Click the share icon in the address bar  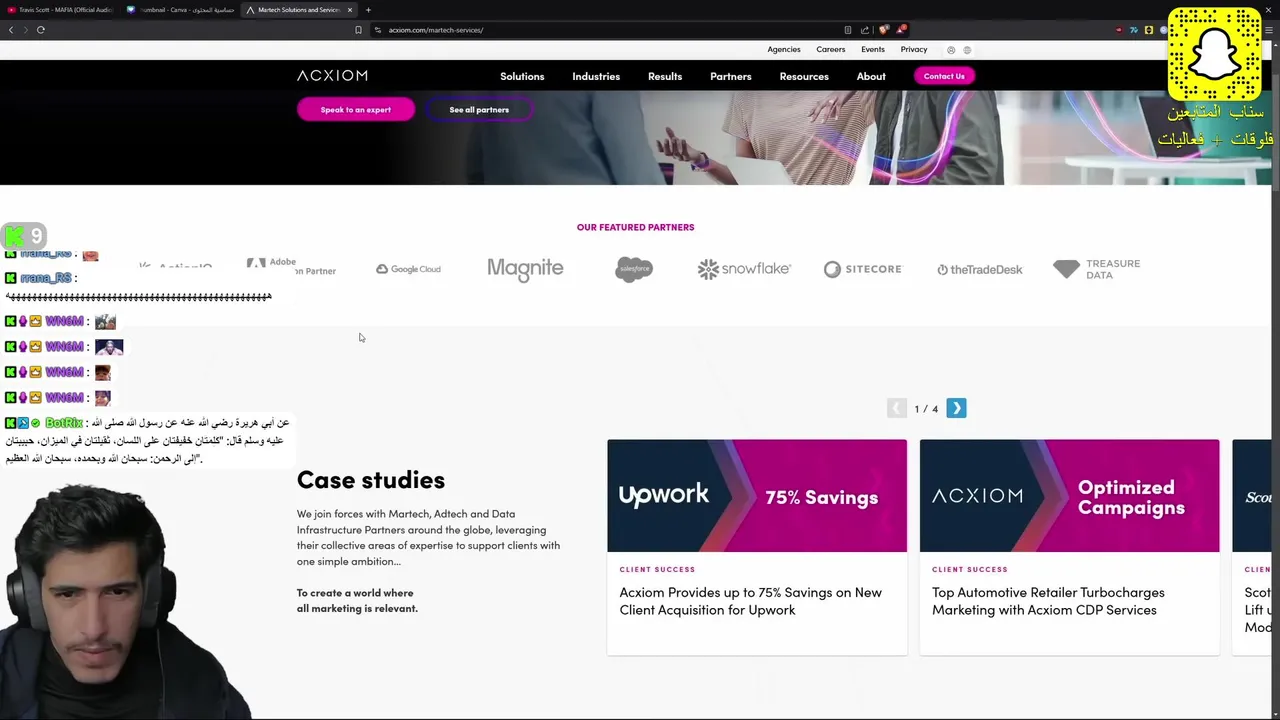[x=865, y=30]
